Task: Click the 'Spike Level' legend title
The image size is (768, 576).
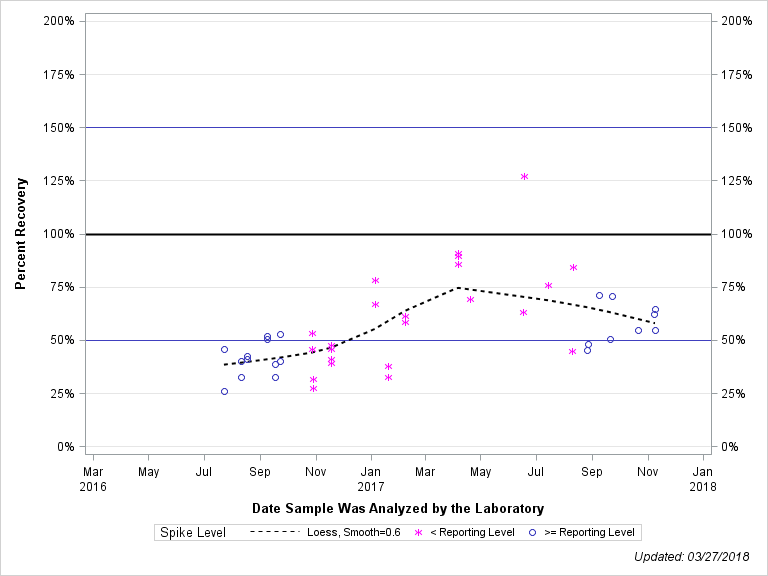Action: click(x=193, y=533)
